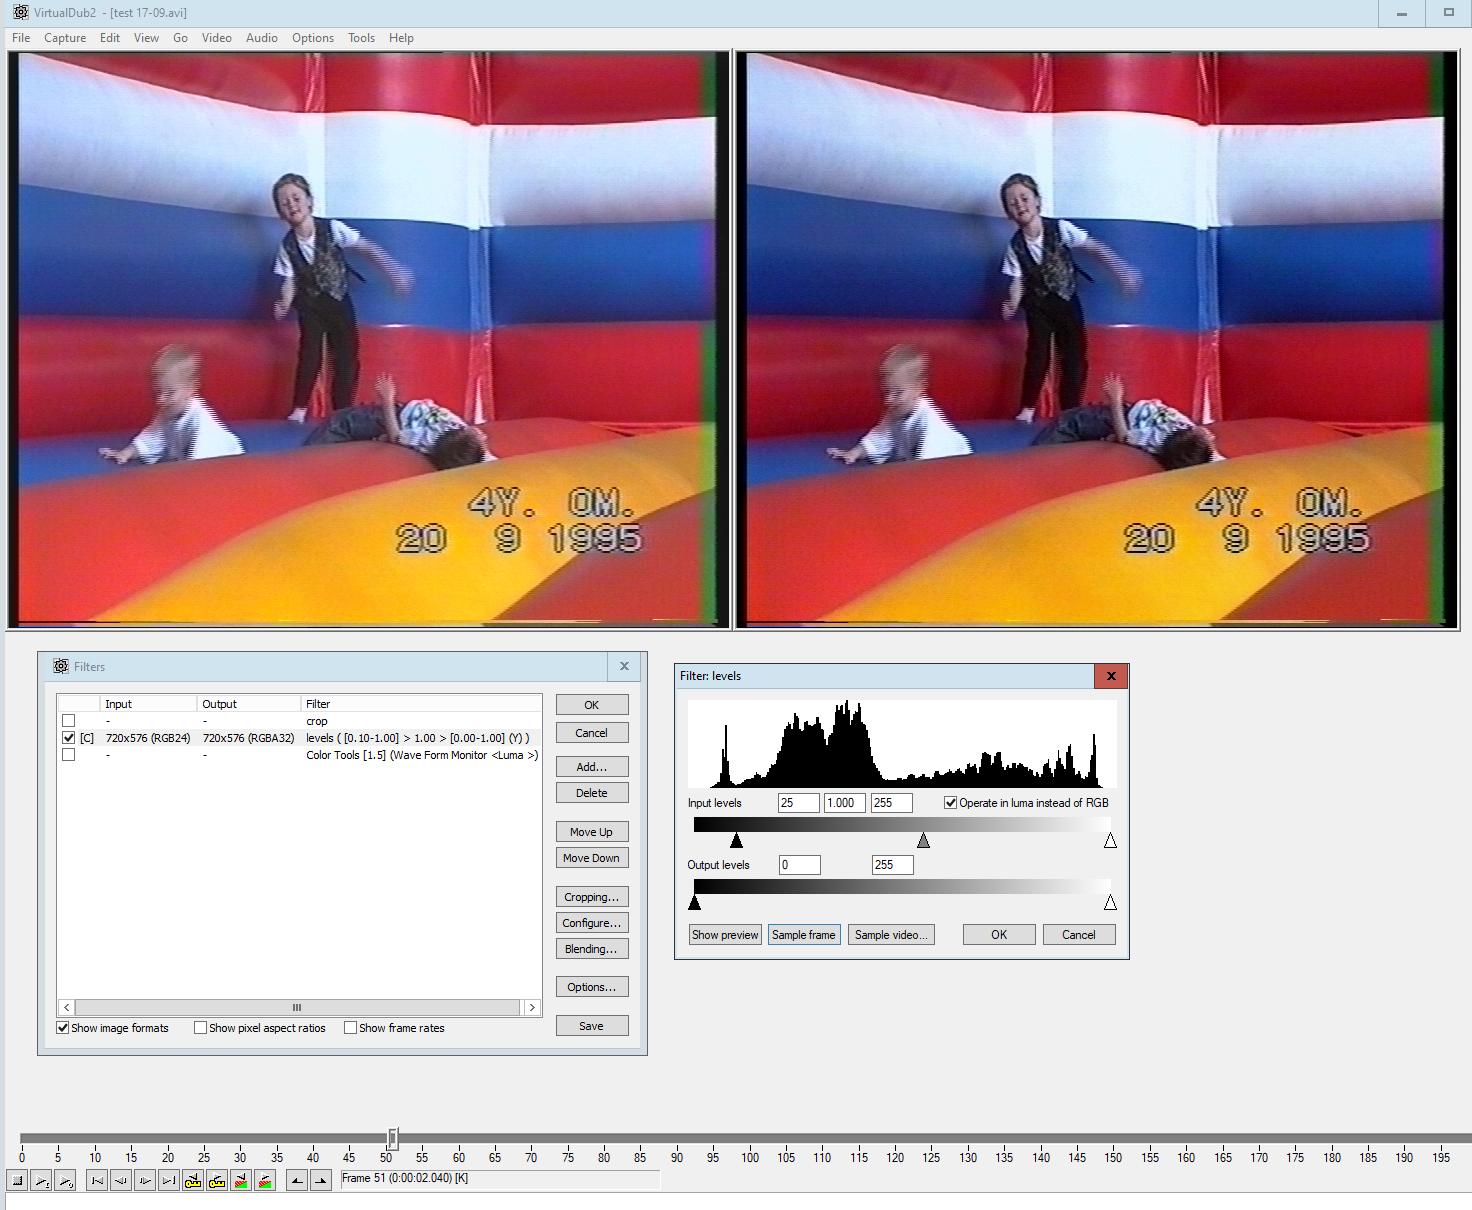1472x1210 pixels.
Task: Click the Move Up button
Action: point(592,832)
